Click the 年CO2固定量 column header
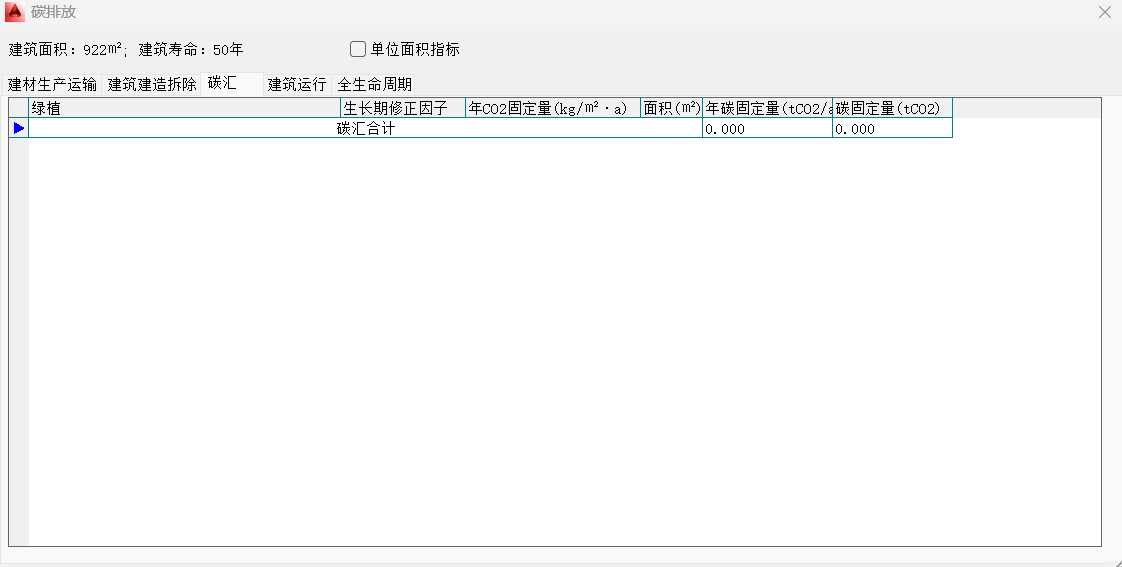The width and height of the screenshot is (1122, 567). [x=553, y=108]
